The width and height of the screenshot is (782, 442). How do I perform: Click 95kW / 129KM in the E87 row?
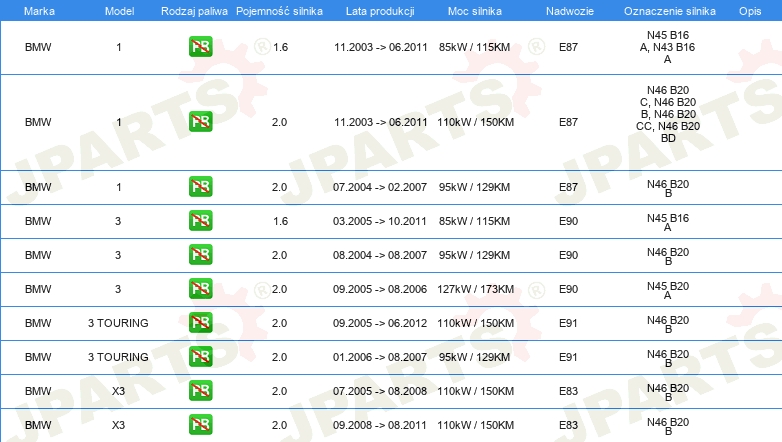(474, 187)
